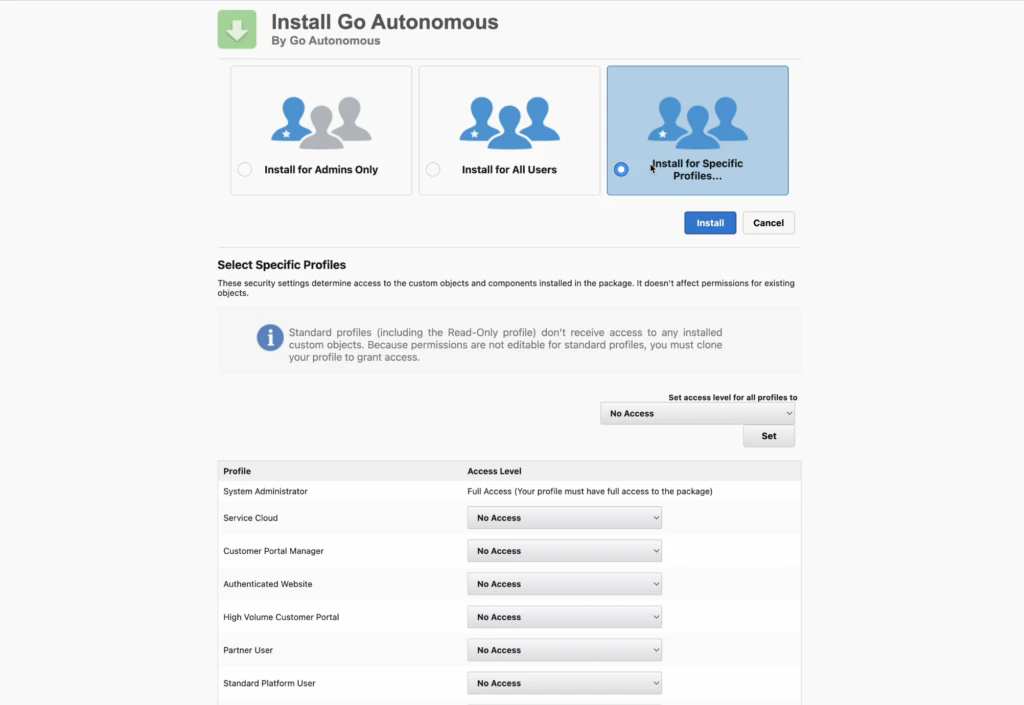Click the Set access level for all profiles label
Screen dimensions: 1024x705
click(733, 398)
